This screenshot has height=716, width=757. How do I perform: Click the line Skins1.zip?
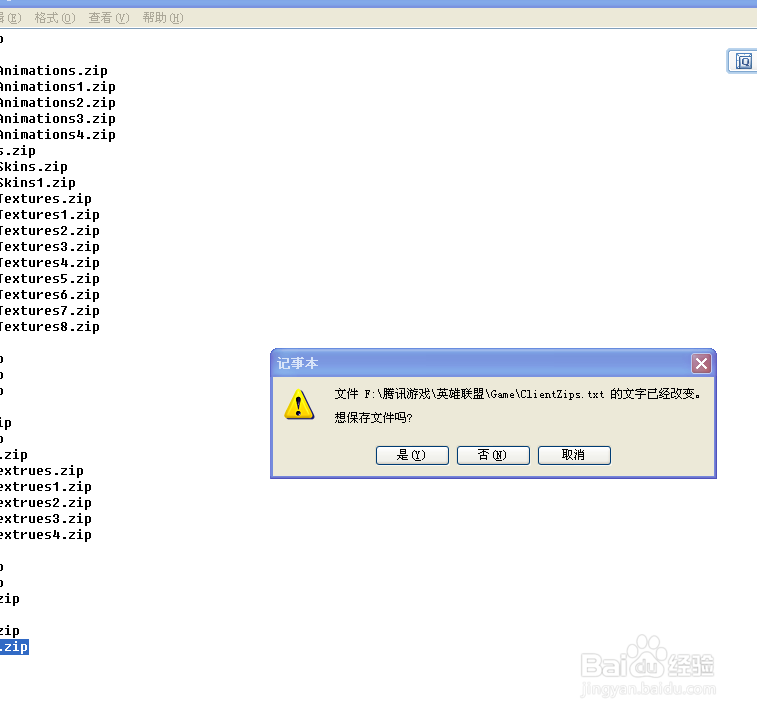(x=38, y=183)
